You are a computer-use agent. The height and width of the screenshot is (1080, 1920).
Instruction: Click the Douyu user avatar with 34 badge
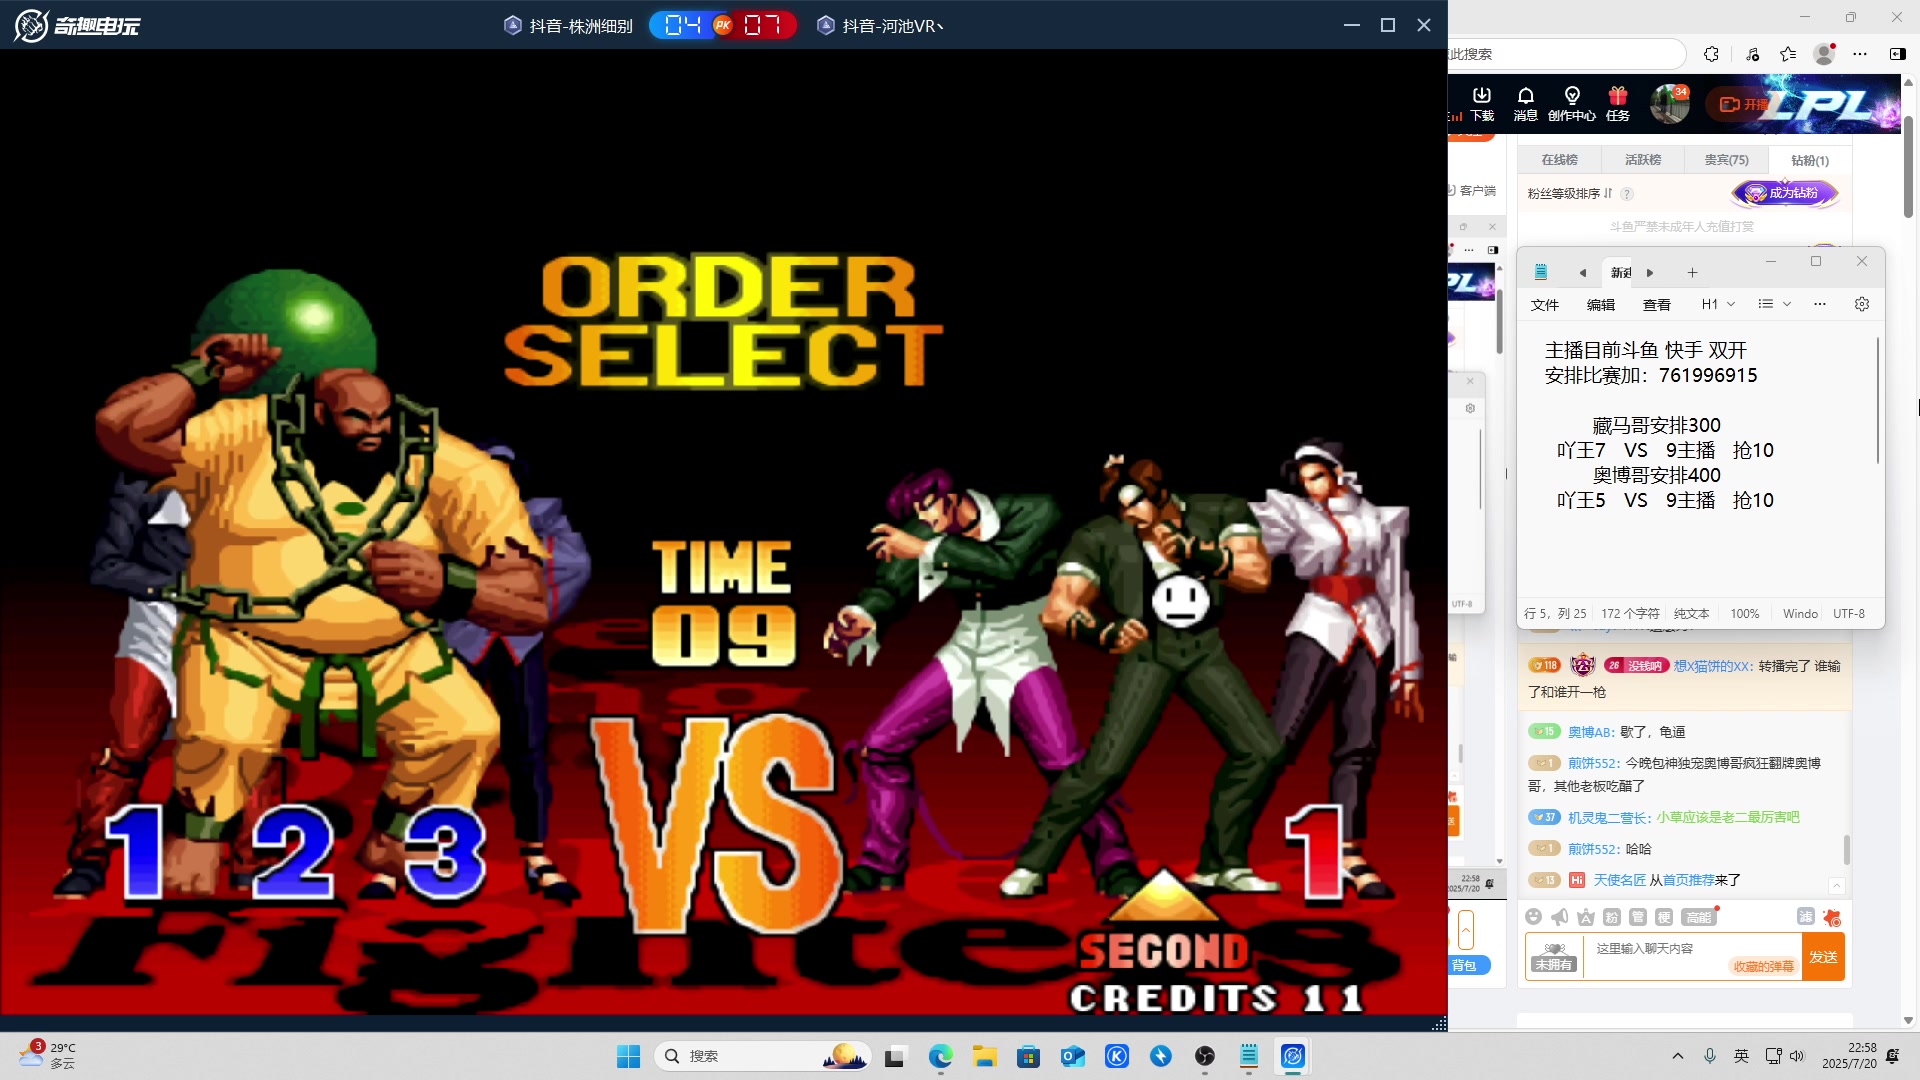(x=1670, y=104)
